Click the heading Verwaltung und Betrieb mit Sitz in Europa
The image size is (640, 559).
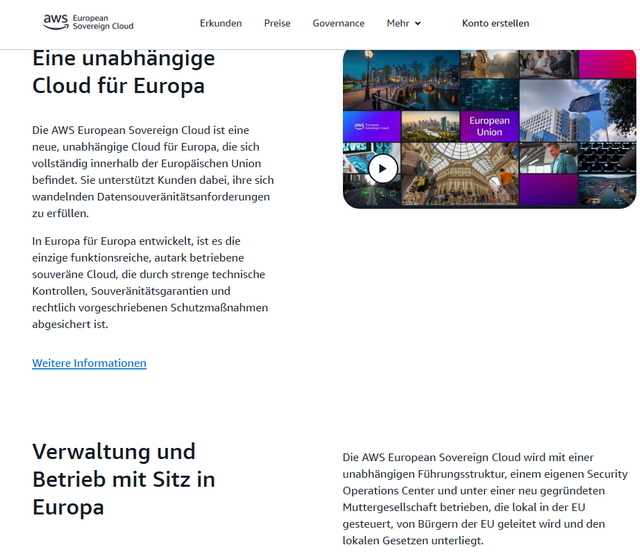point(124,479)
